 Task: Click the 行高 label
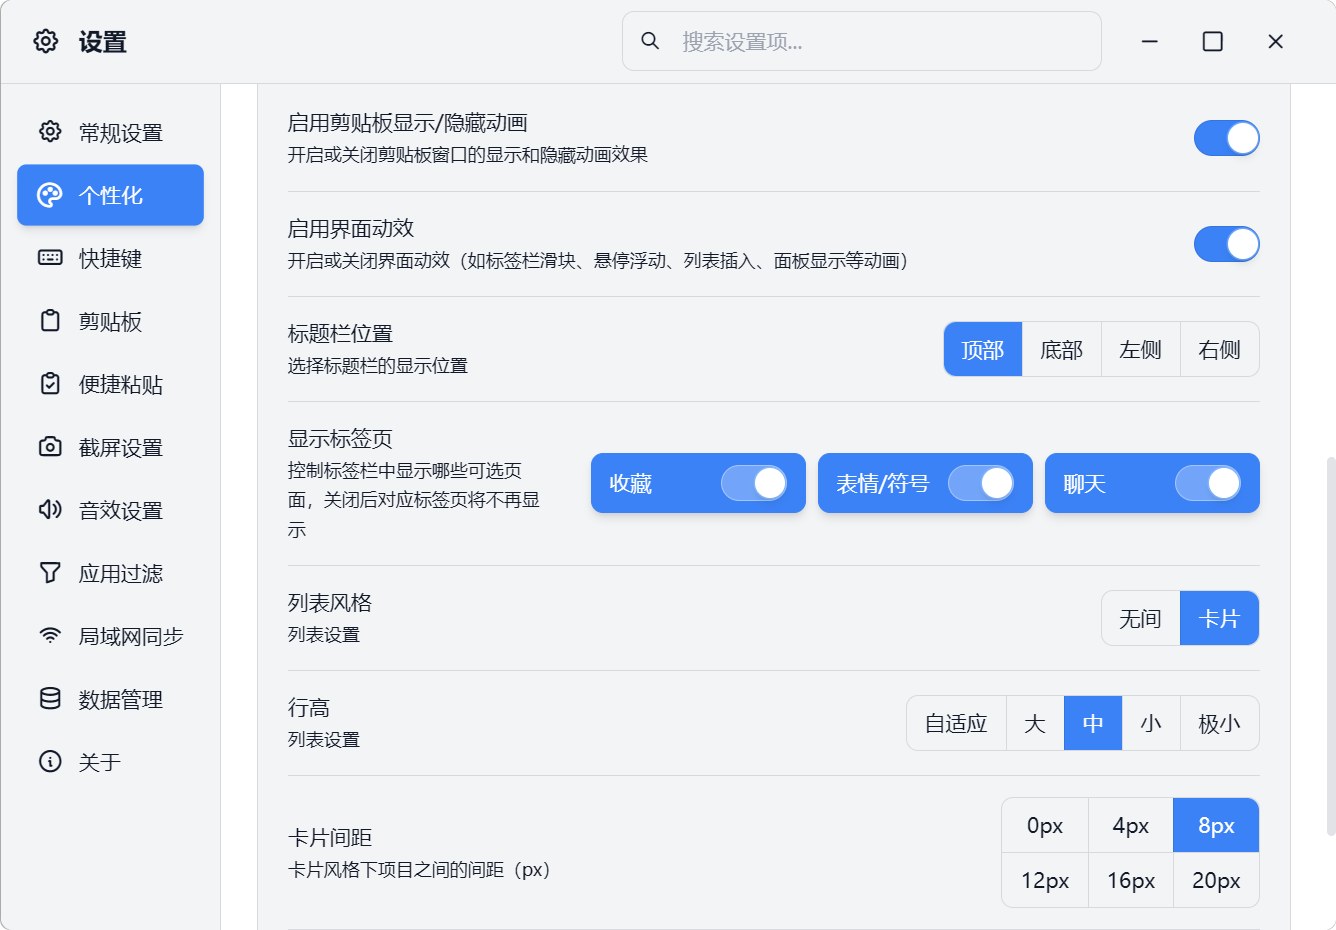pyautogui.click(x=309, y=707)
